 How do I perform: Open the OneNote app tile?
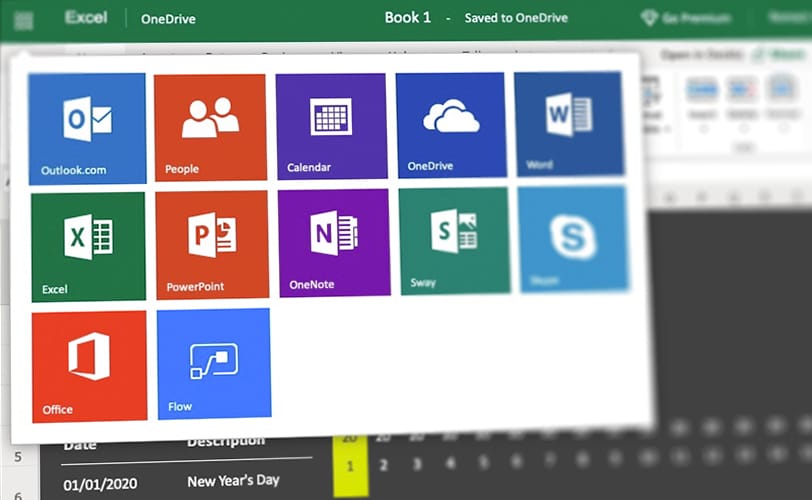pos(333,243)
